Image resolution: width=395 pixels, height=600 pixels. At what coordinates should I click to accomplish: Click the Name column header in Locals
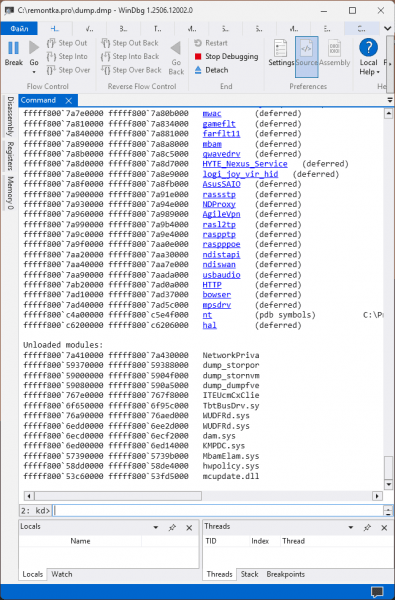80,541
